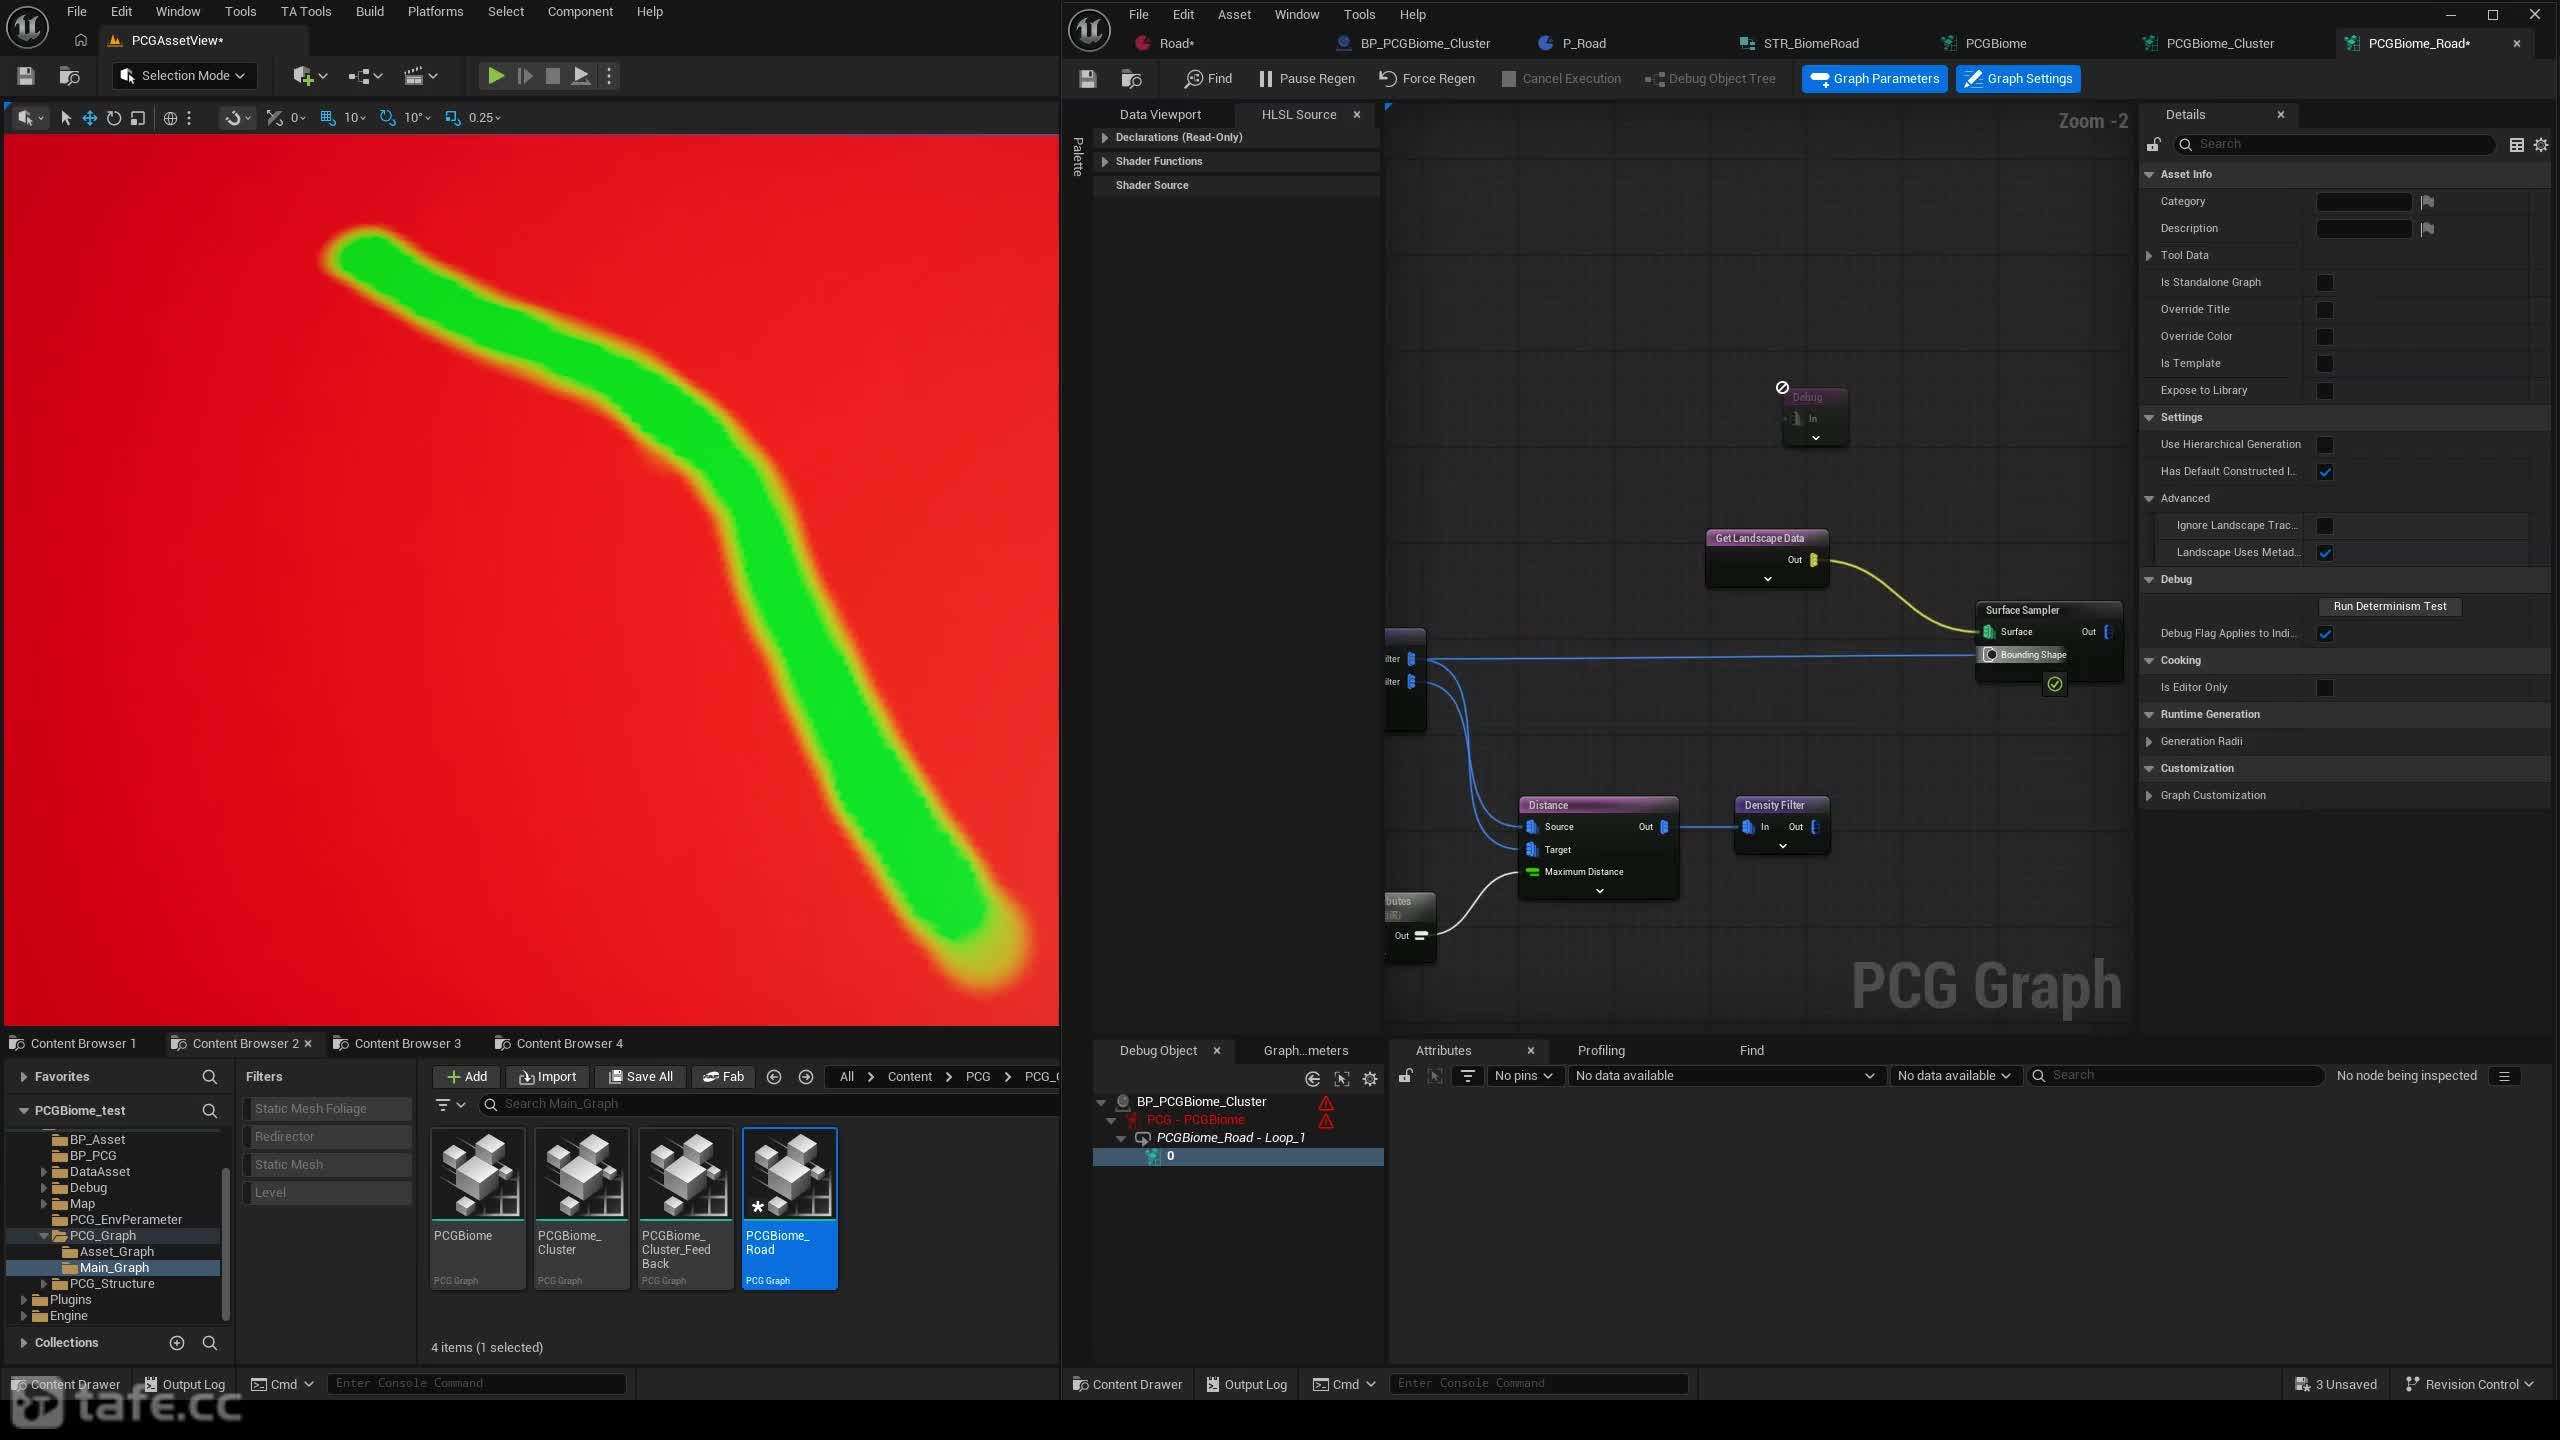Select the rotate tool in viewport toolbar
Image resolution: width=2560 pixels, height=1440 pixels.
pos(114,118)
